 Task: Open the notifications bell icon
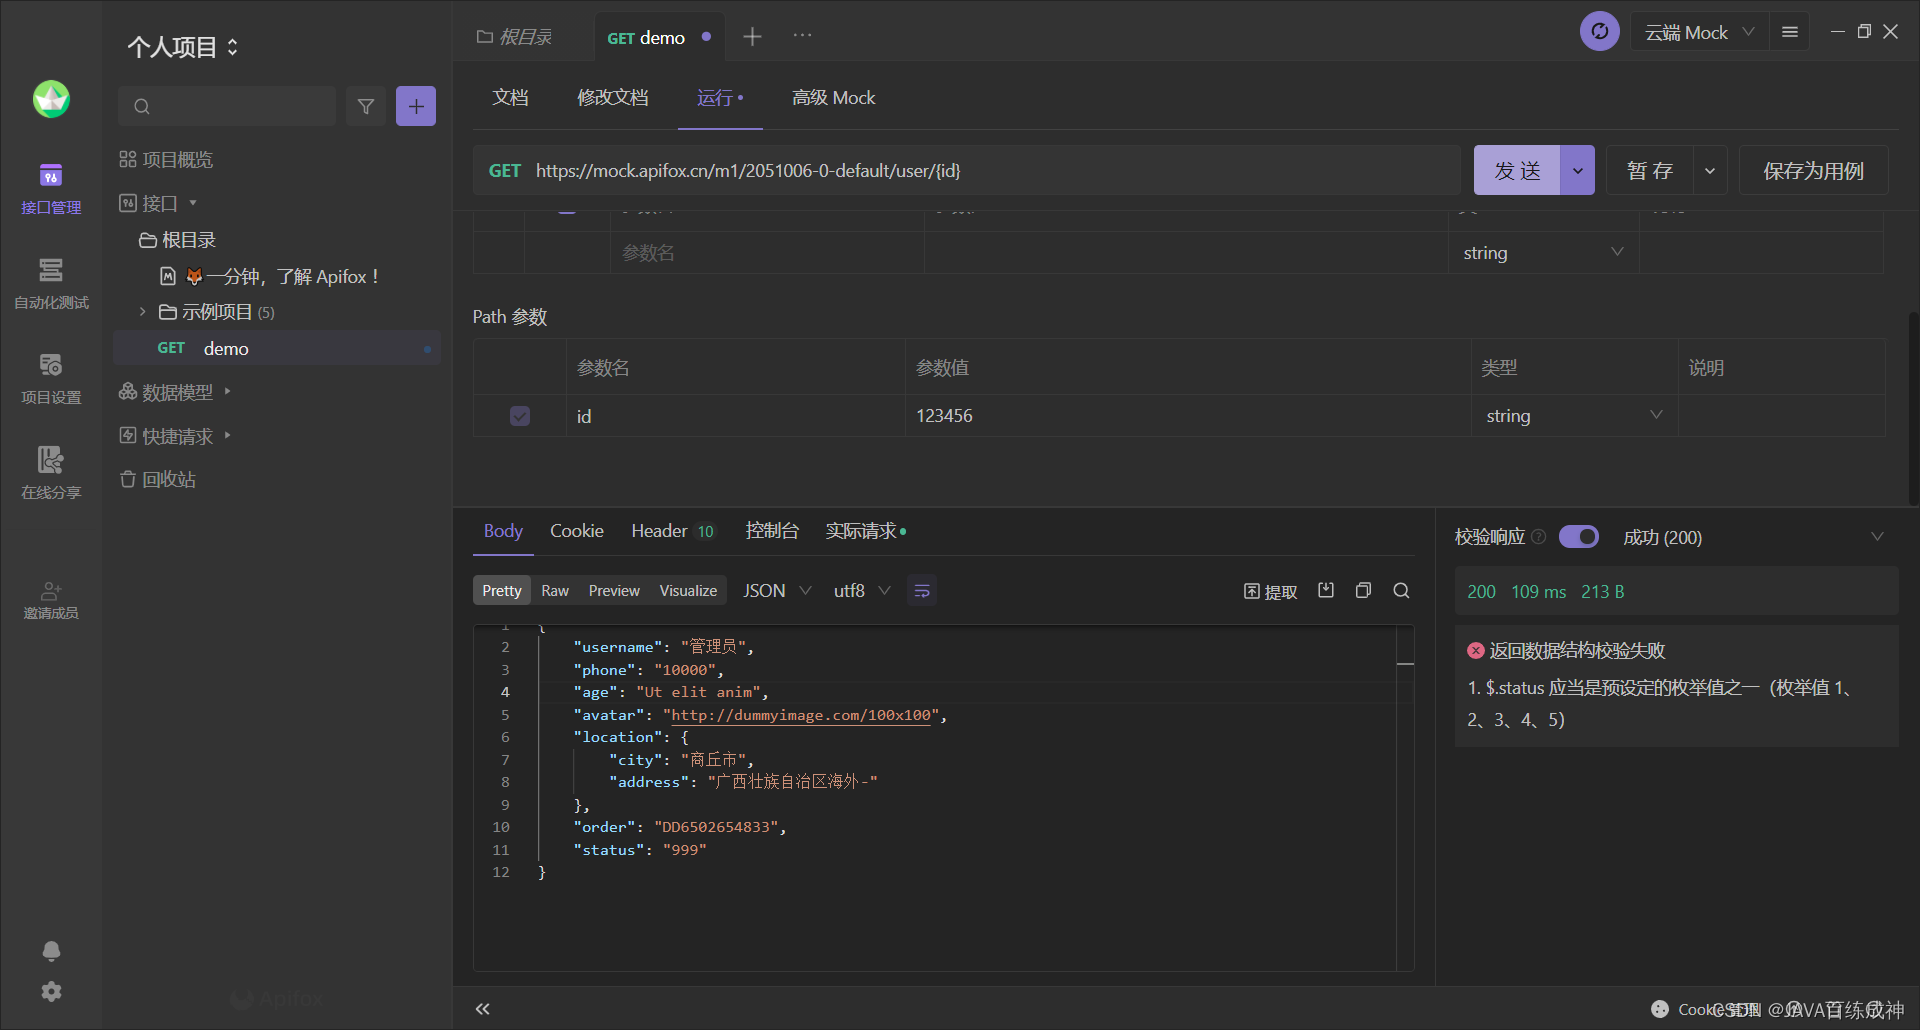[x=51, y=950]
